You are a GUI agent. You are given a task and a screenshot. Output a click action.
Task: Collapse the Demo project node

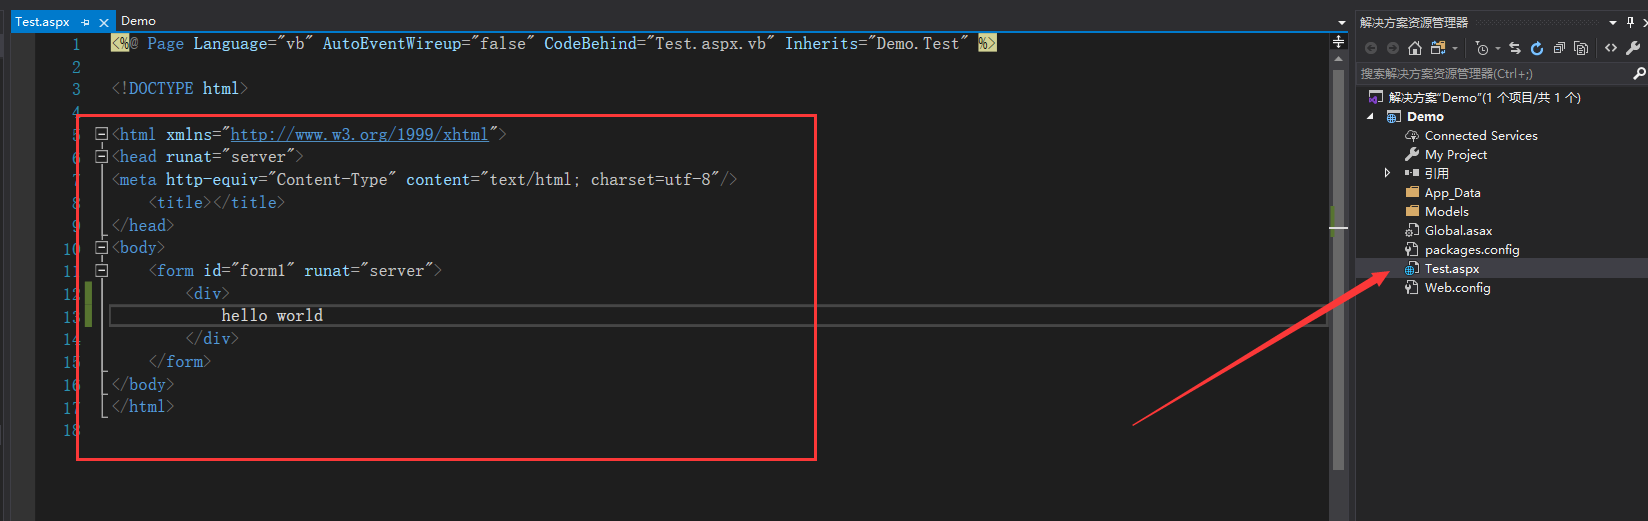pos(1371,117)
